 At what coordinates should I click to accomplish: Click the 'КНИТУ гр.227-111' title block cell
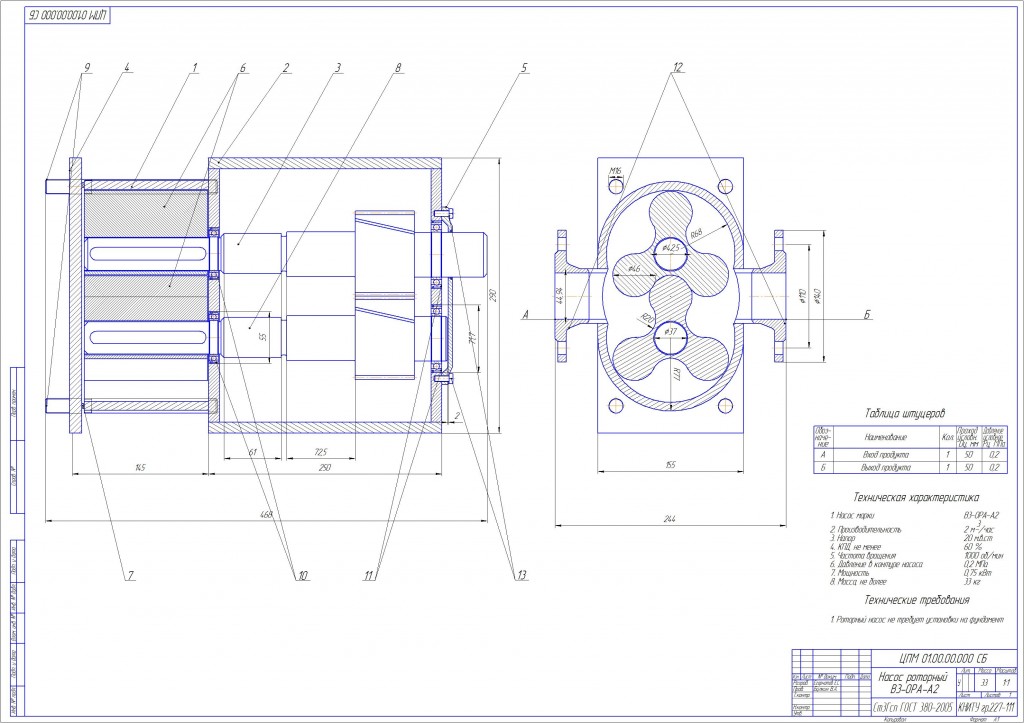tap(986, 707)
